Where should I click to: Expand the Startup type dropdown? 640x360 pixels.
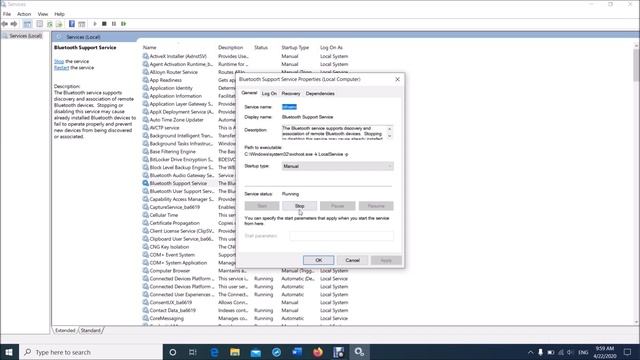338,166
